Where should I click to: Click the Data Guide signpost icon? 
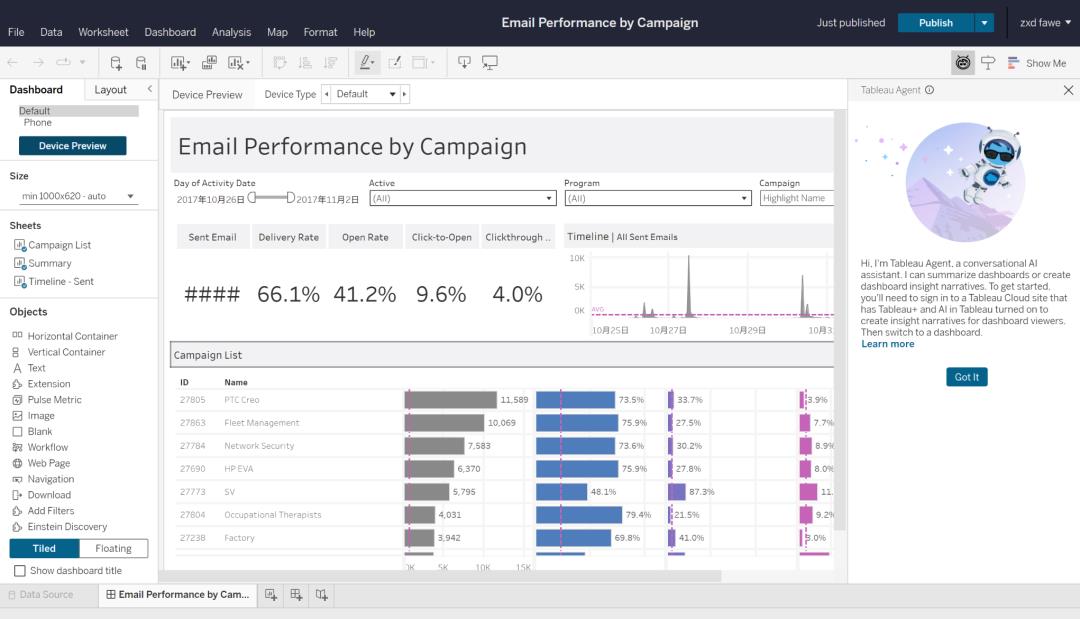[x=988, y=63]
